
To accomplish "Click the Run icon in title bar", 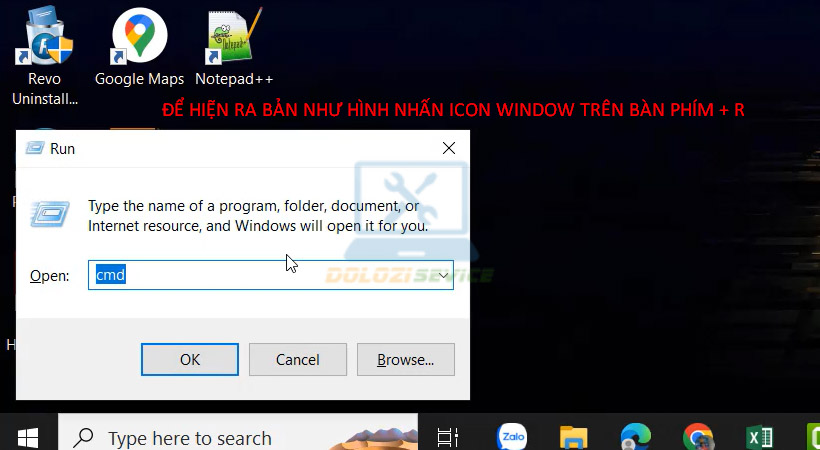I will point(35,149).
